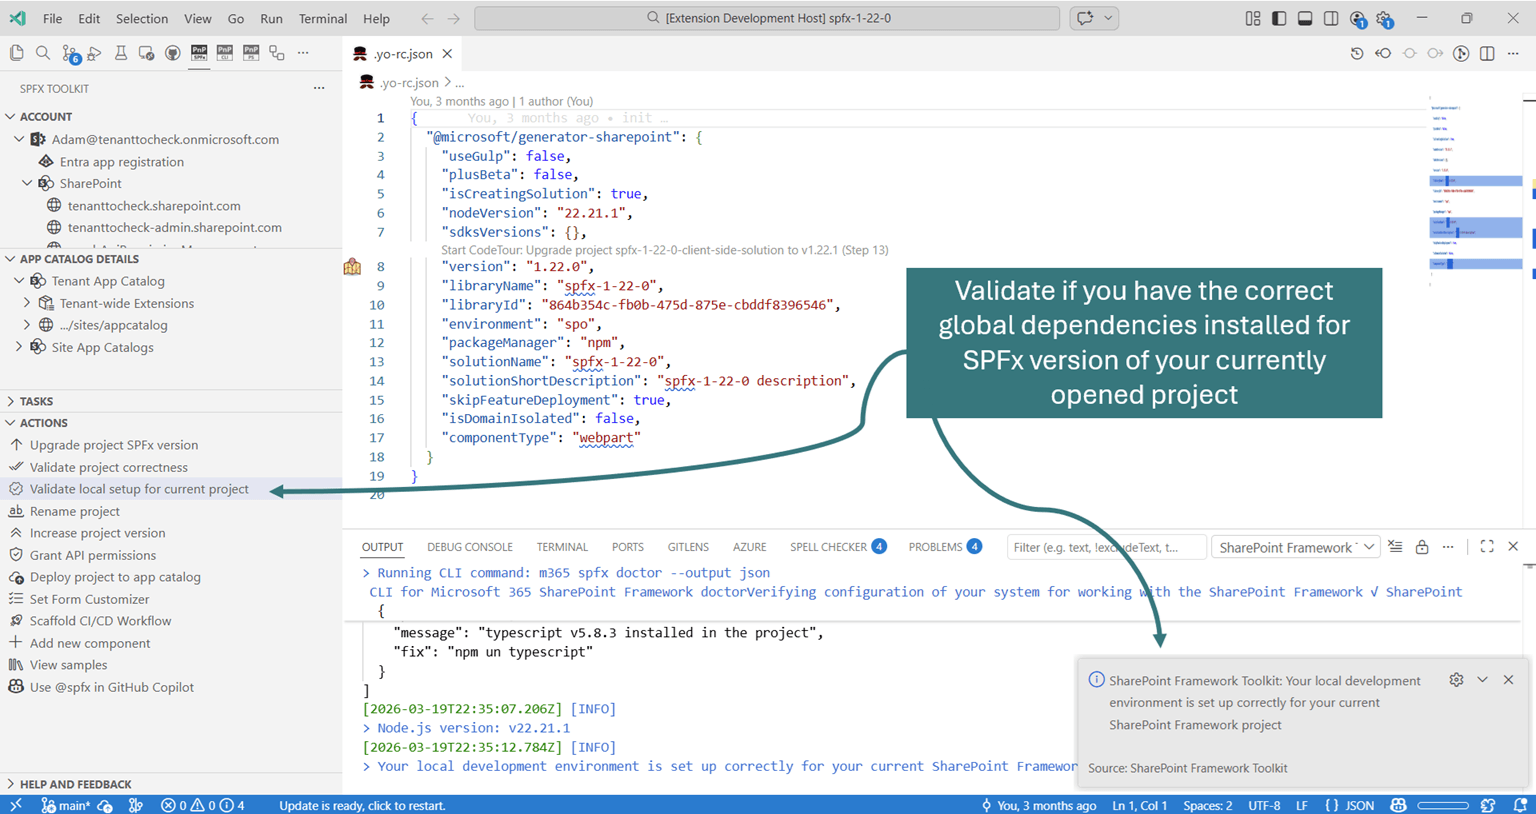
Task: Click the Split Editor icon above the editor
Action: pos(1487,53)
